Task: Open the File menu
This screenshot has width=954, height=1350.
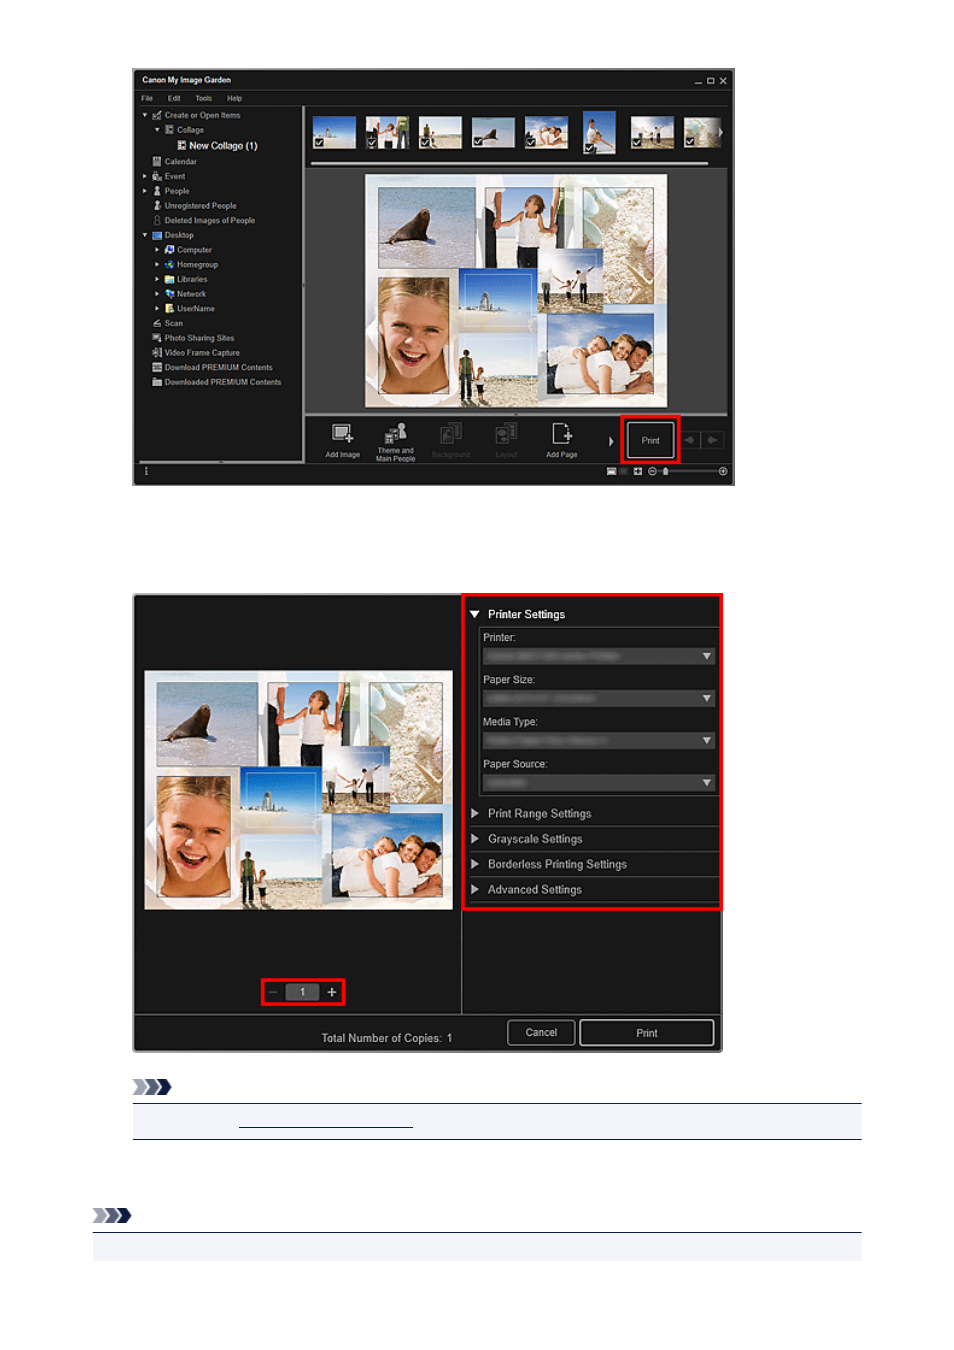Action: pyautogui.click(x=147, y=98)
